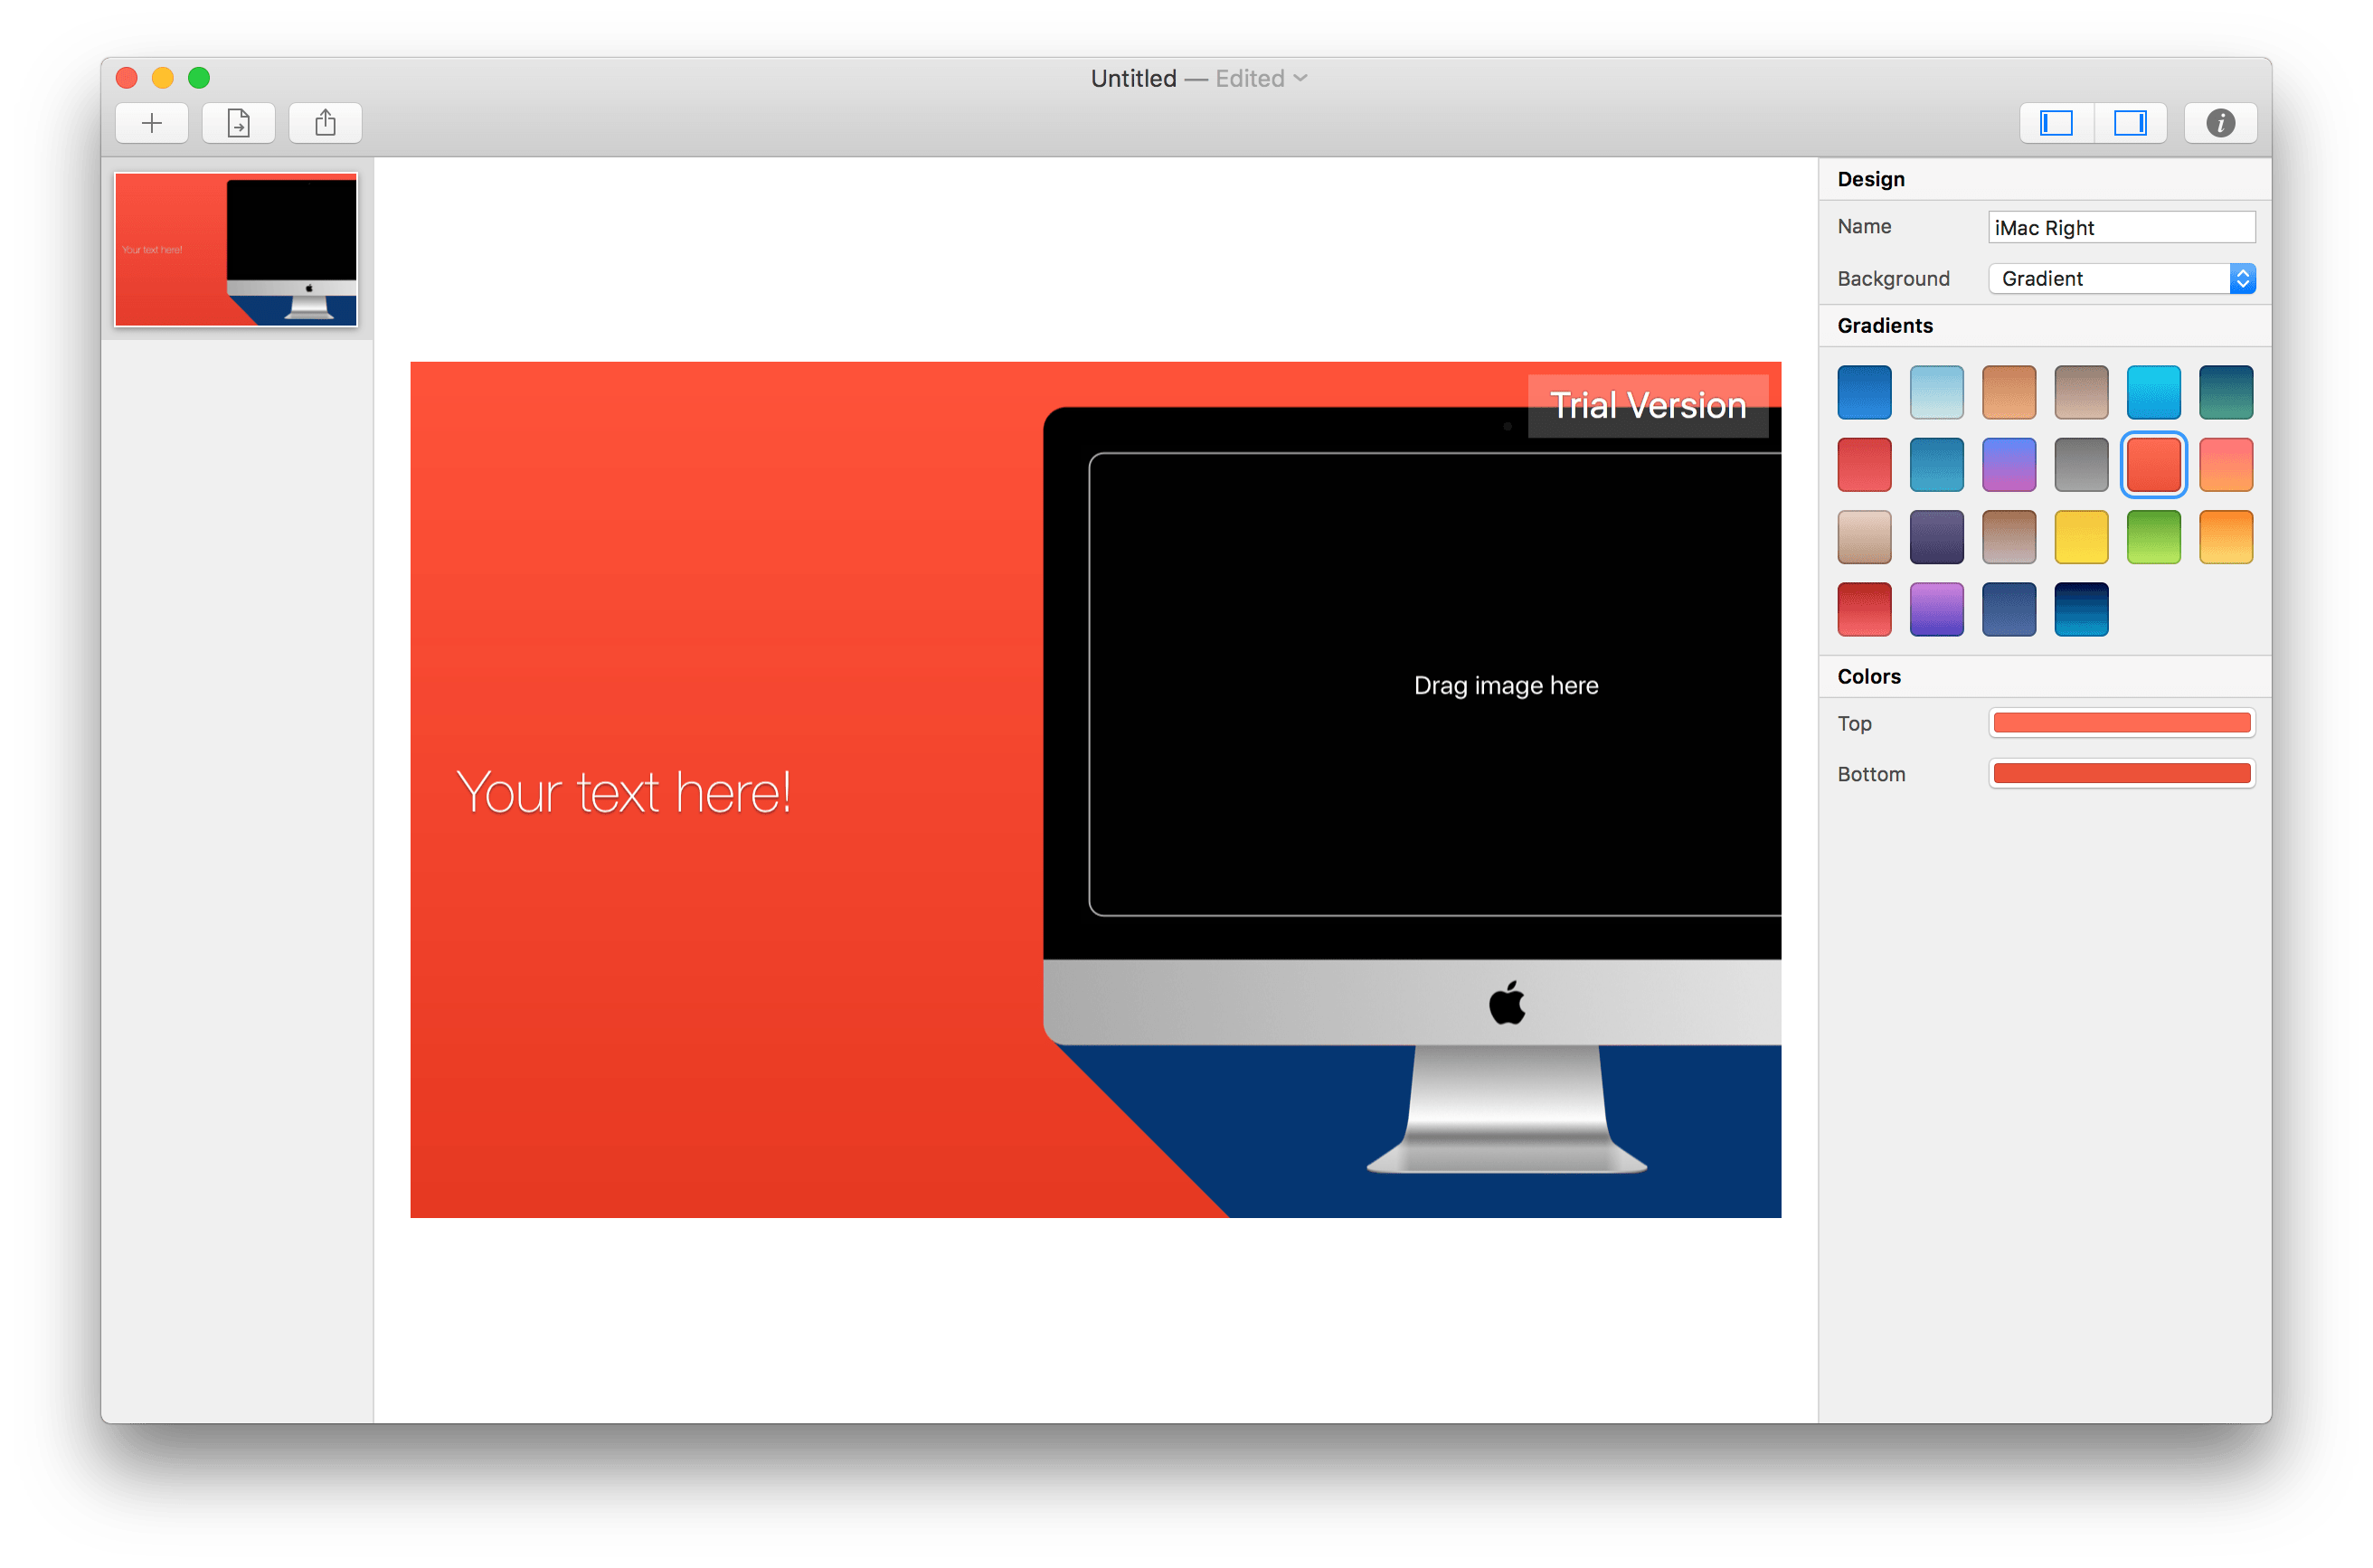Viewport: 2373px width, 1568px height.
Task: Select the taupe gradient in first row
Action: 2081,392
